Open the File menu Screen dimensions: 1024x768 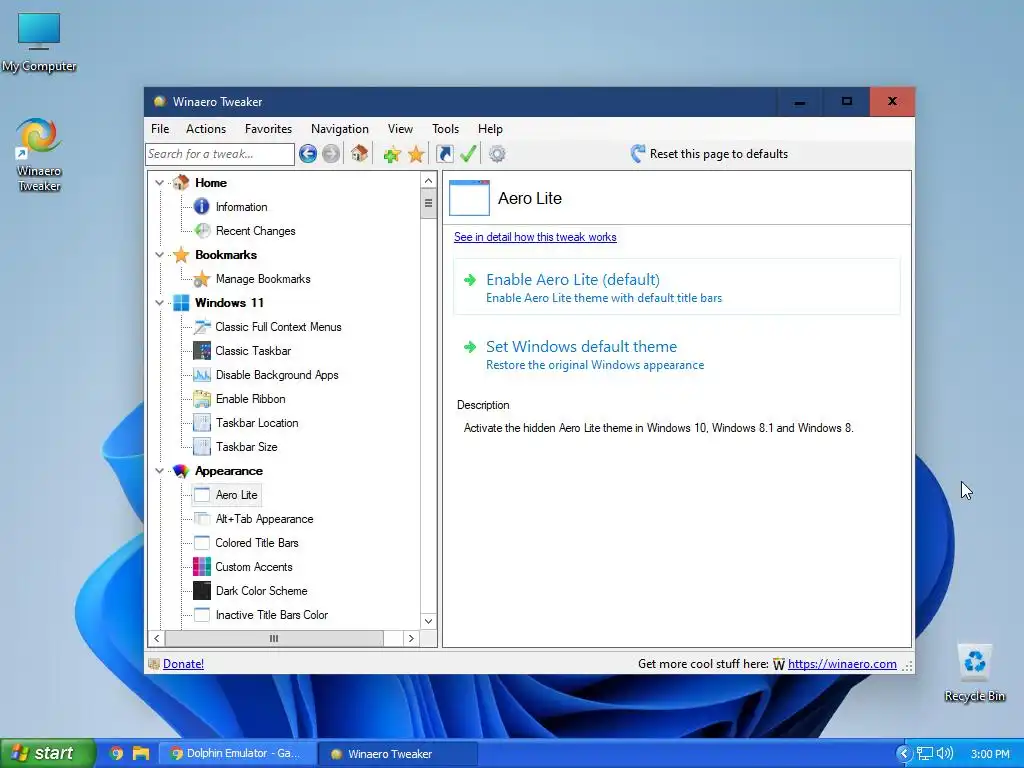160,129
